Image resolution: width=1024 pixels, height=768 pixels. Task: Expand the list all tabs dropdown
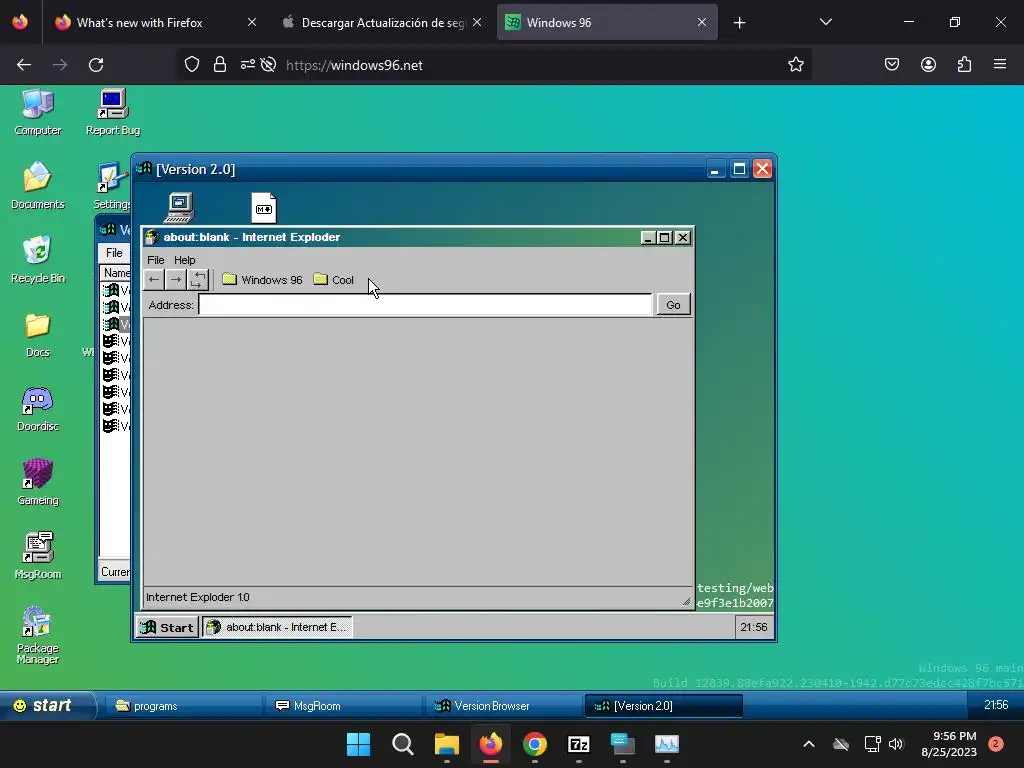pyautogui.click(x=825, y=22)
